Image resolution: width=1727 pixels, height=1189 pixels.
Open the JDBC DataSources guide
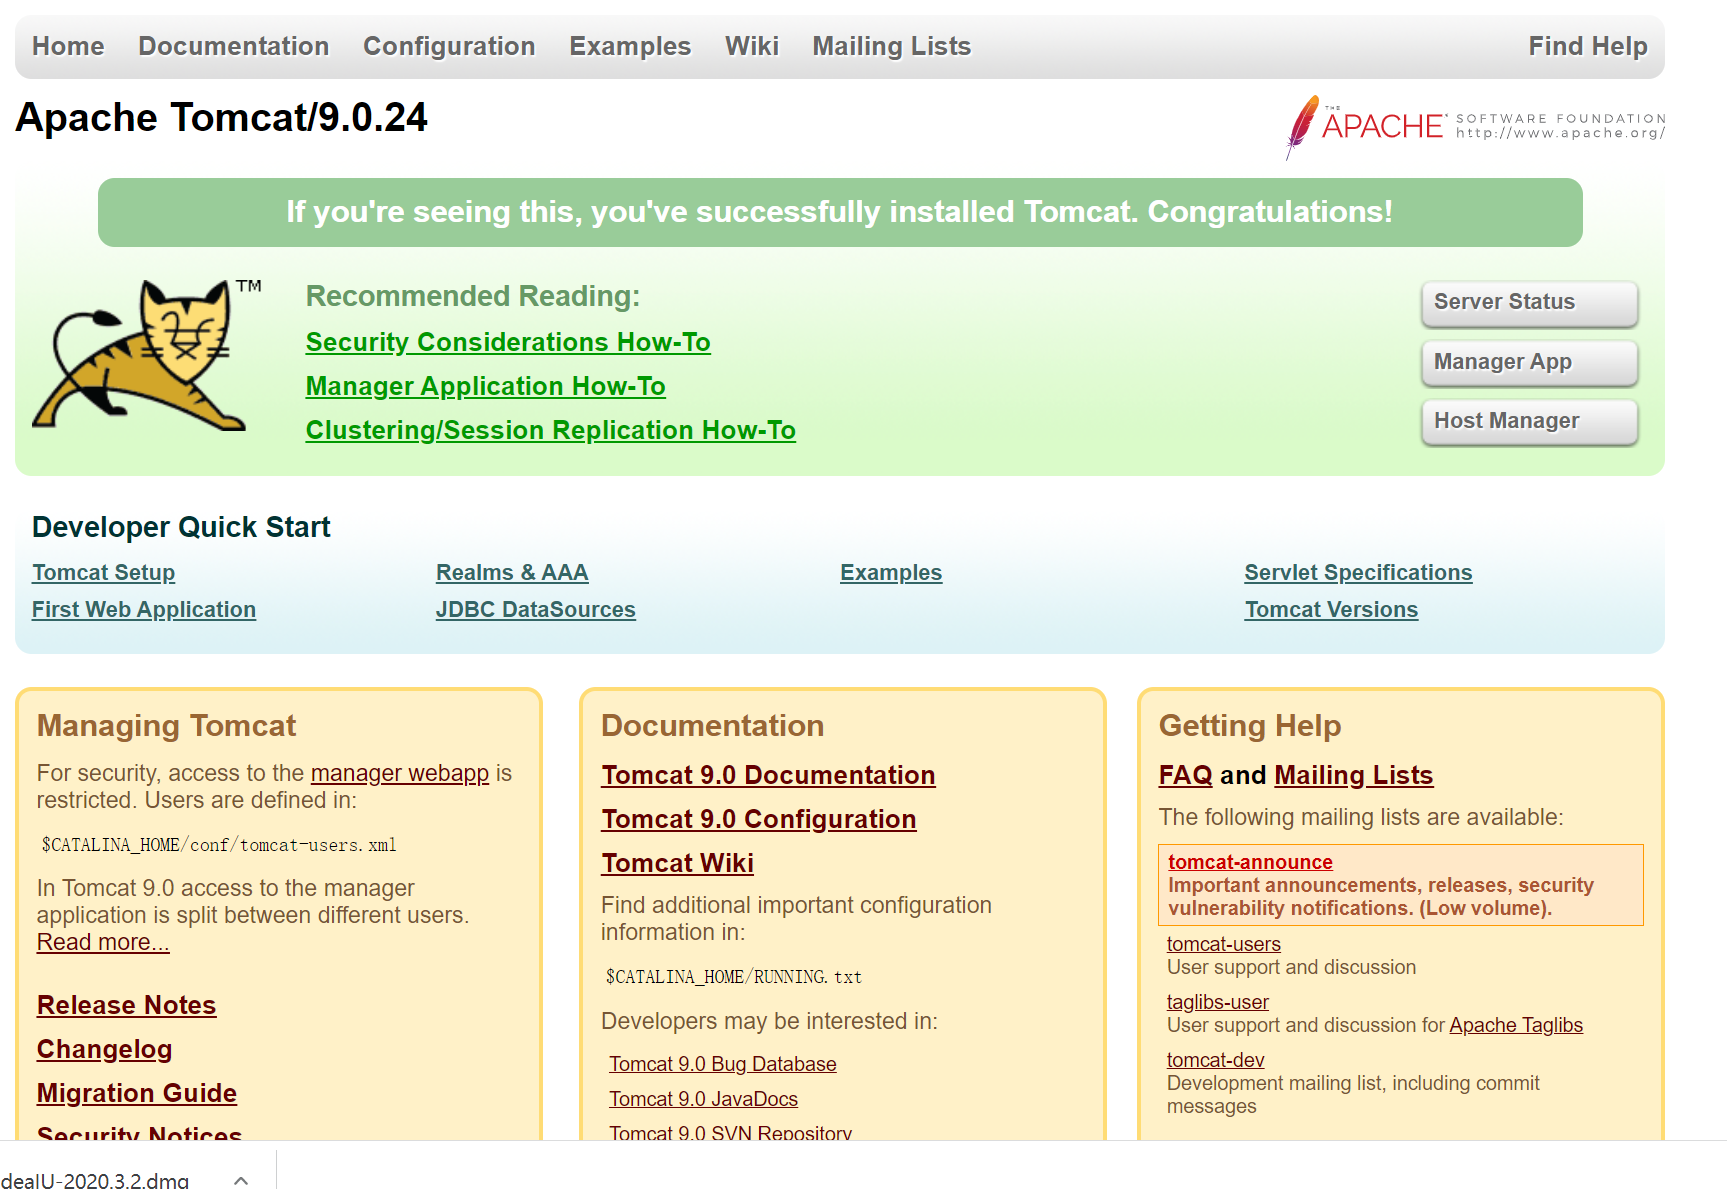coord(535,609)
